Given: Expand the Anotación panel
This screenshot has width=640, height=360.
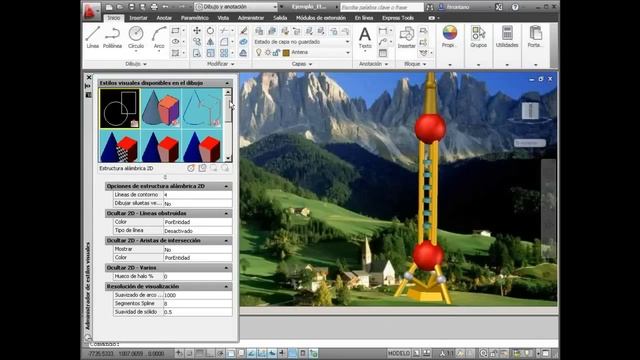Looking at the screenshot, I should [x=373, y=64].
